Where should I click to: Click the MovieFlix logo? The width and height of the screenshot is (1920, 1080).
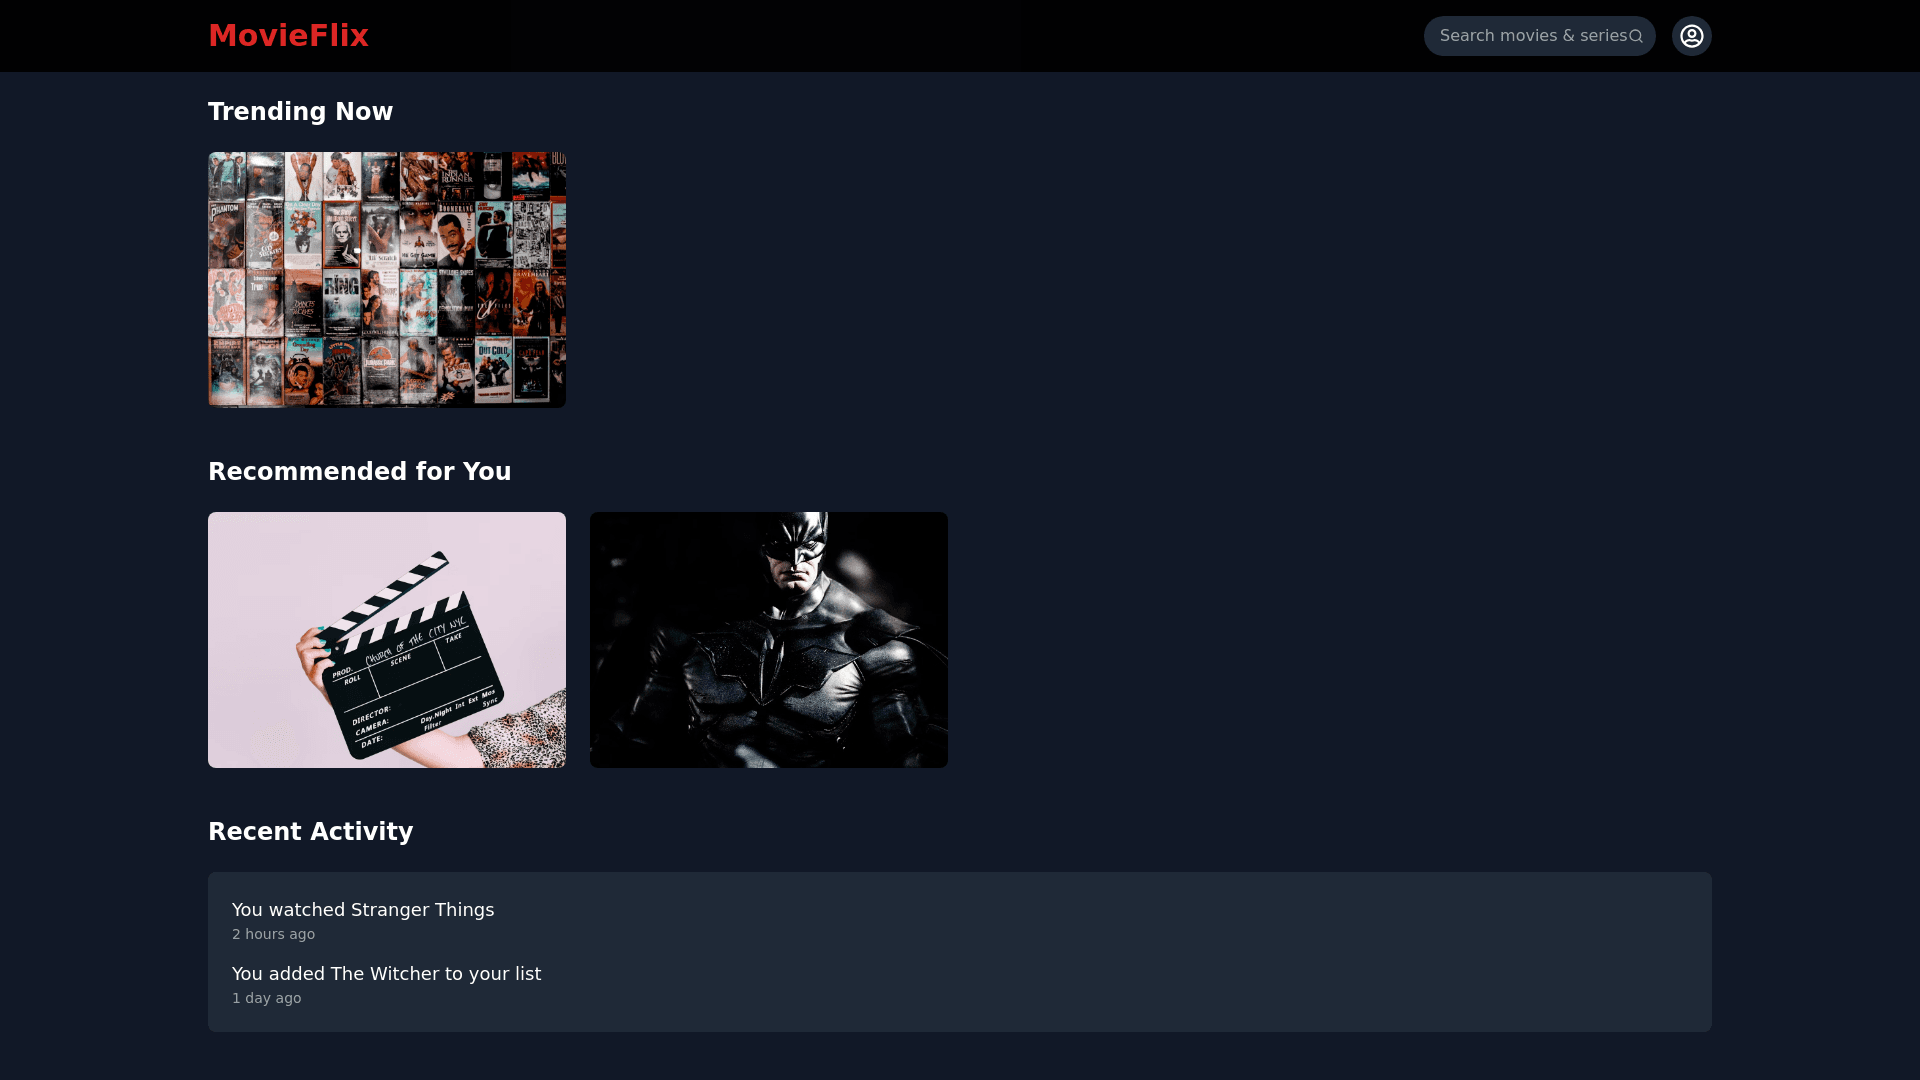[x=288, y=36]
